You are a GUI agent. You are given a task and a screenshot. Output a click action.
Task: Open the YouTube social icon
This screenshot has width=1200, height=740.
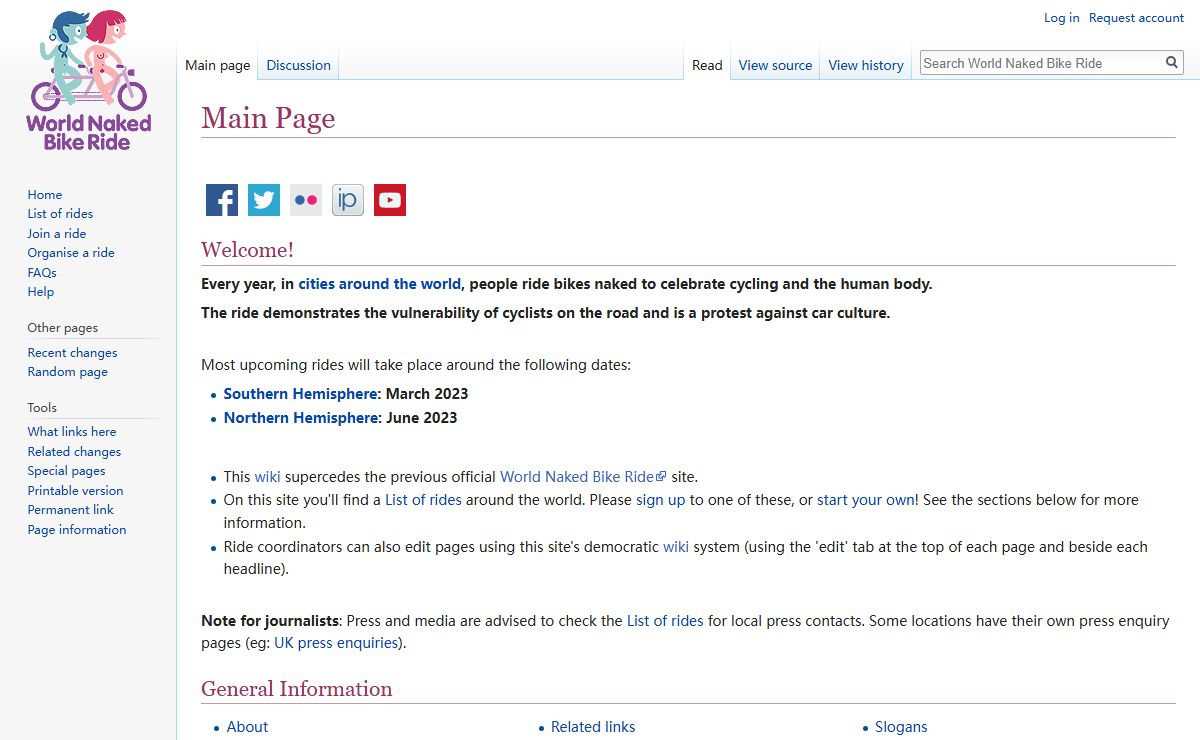[390, 200]
